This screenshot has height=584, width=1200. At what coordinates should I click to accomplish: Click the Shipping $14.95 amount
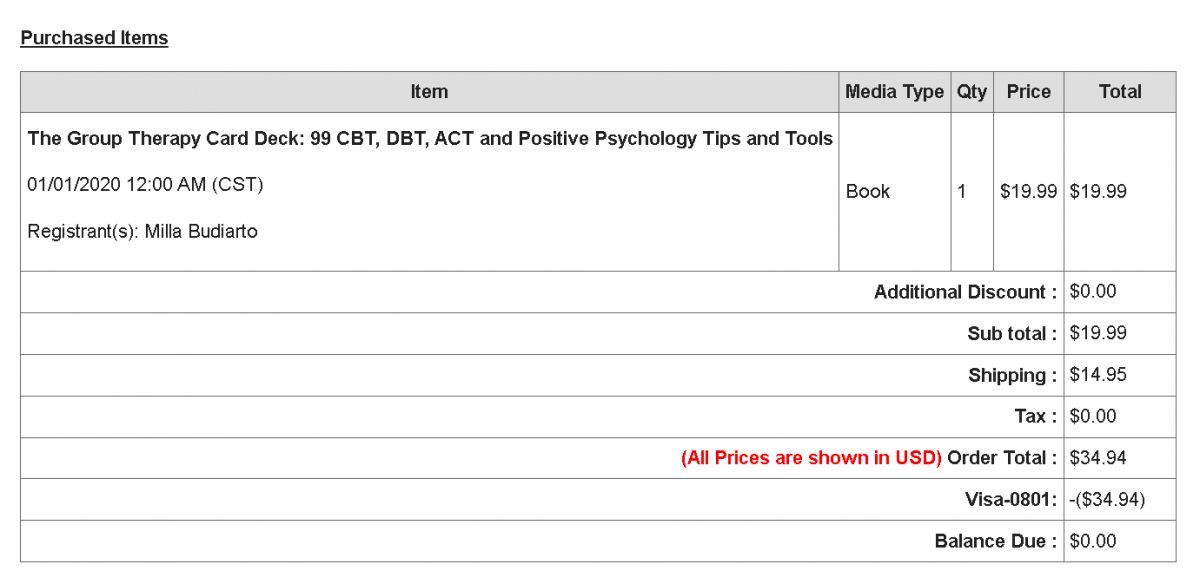(1098, 375)
